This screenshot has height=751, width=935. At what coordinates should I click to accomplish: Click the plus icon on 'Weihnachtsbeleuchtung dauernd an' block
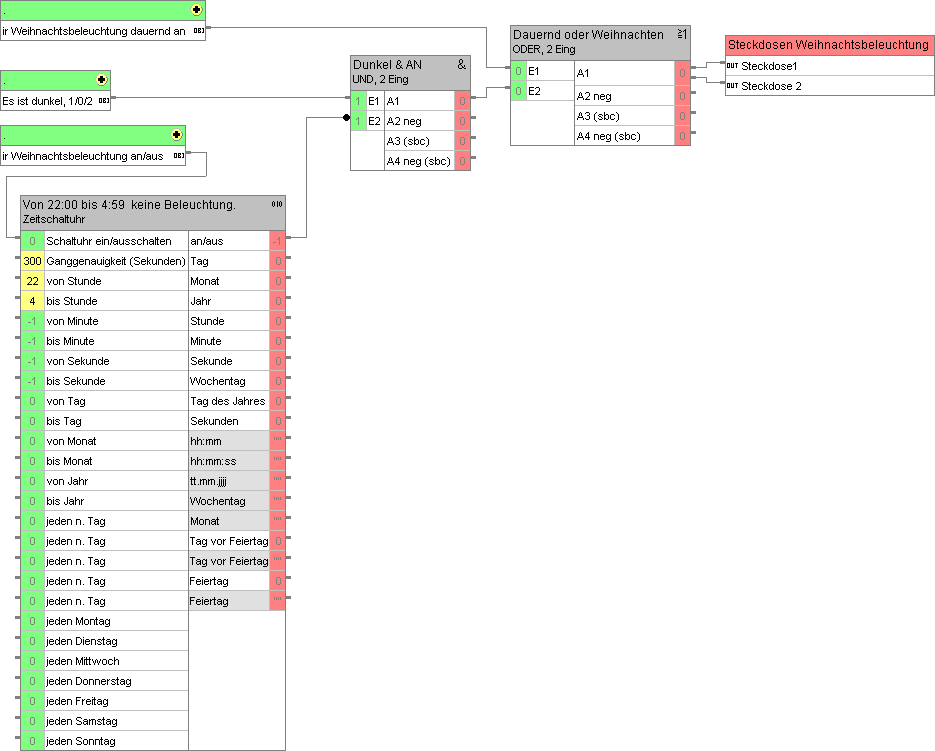click(196, 10)
